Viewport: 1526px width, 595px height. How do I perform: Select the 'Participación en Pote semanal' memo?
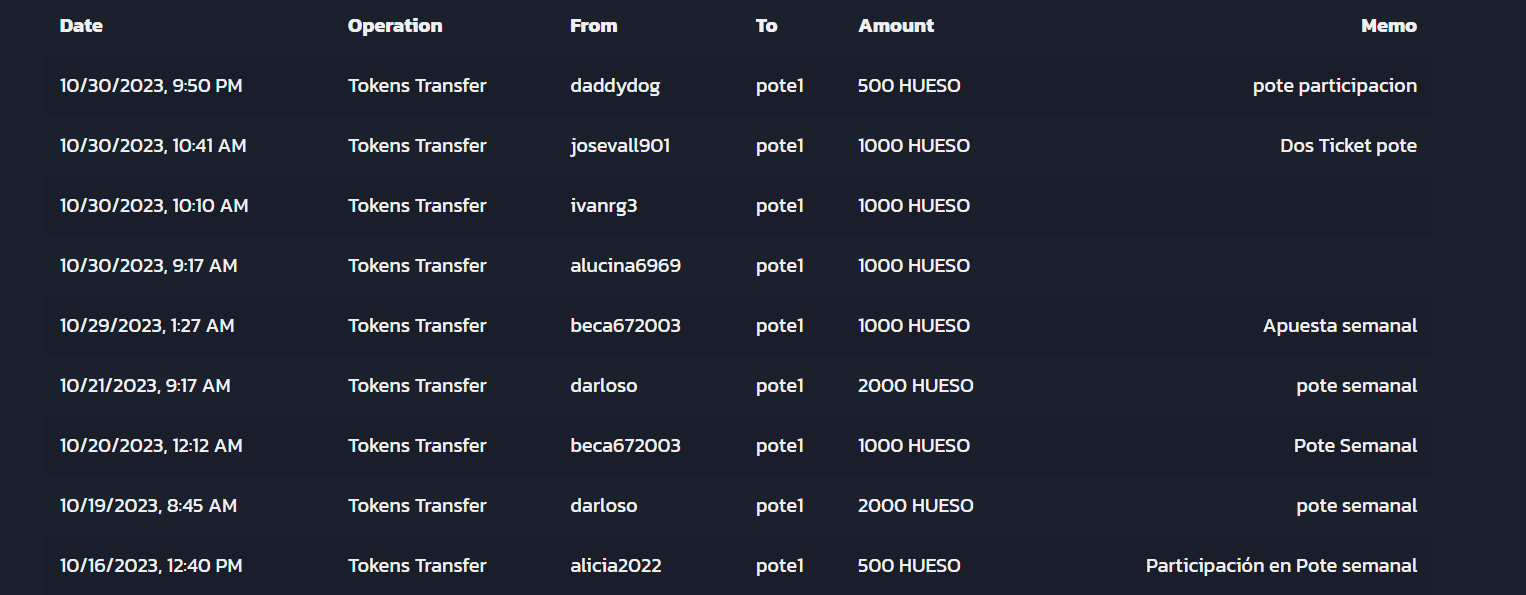[x=1281, y=566]
